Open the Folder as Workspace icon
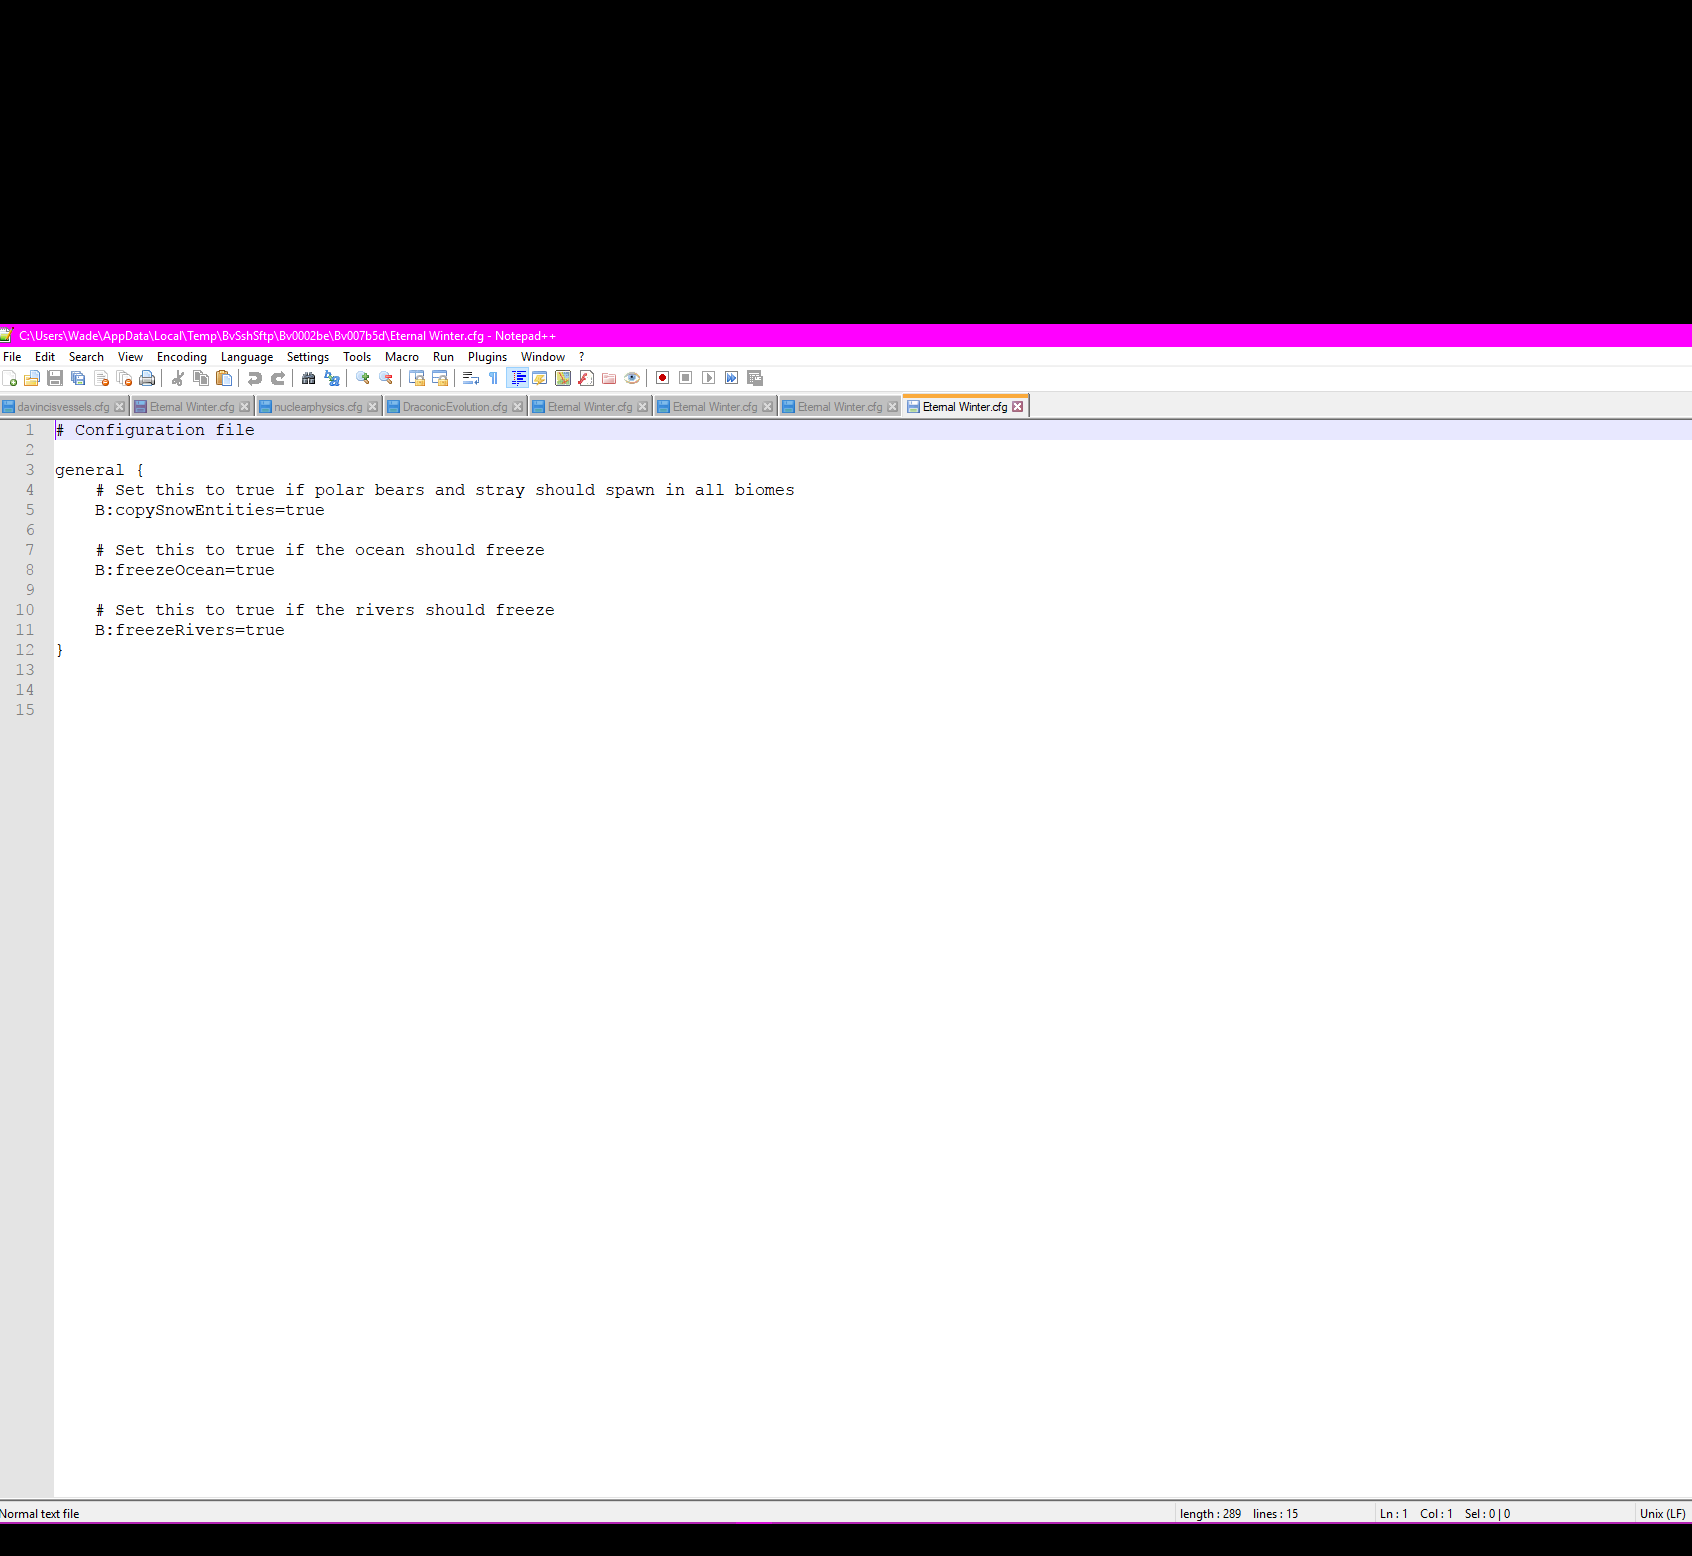 click(609, 378)
